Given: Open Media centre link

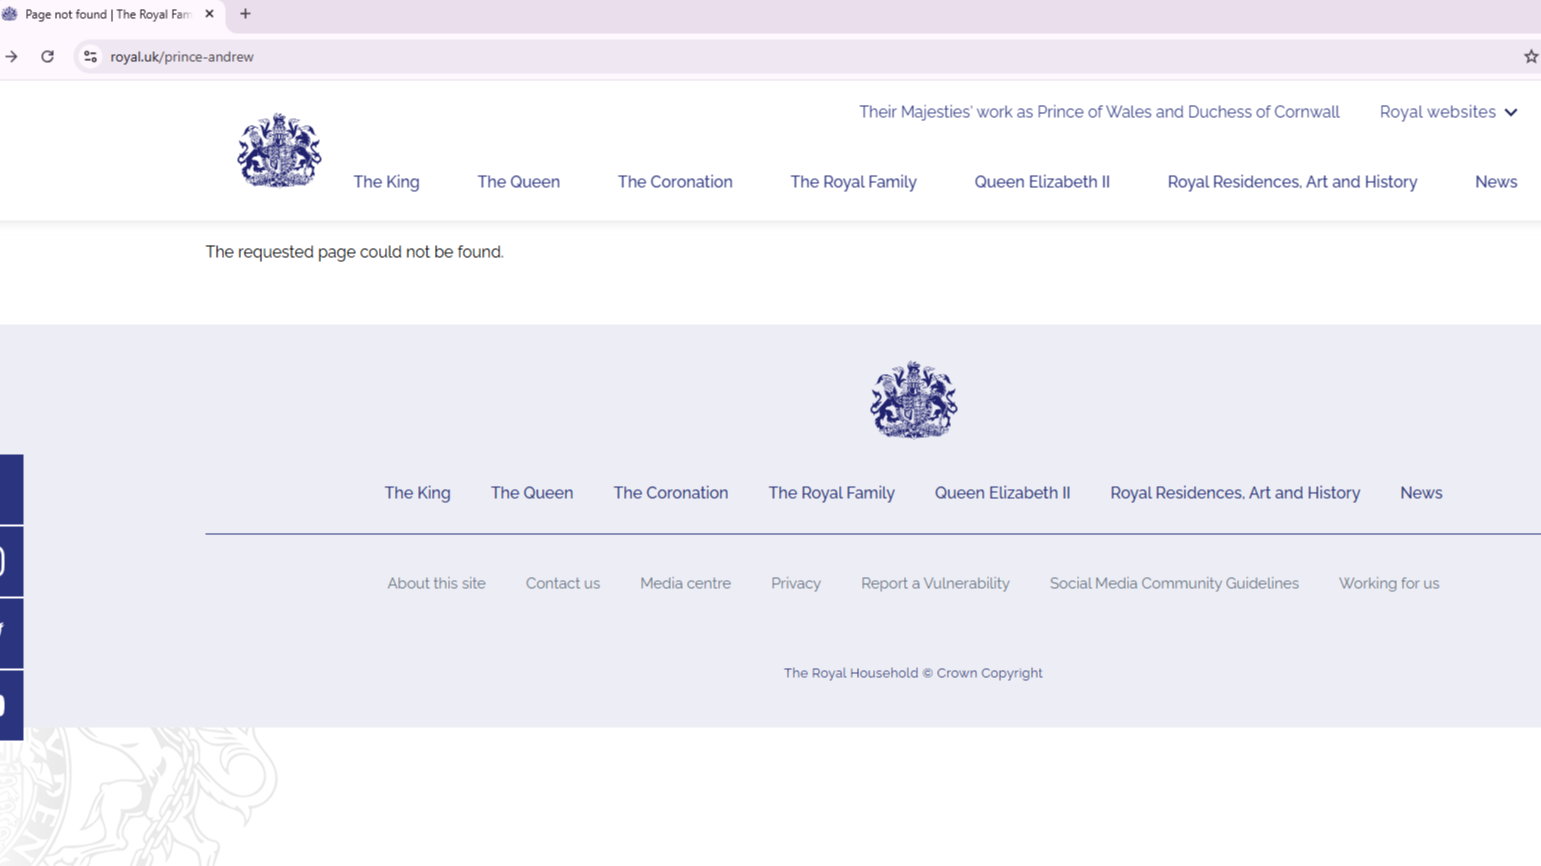Looking at the screenshot, I should coord(685,583).
